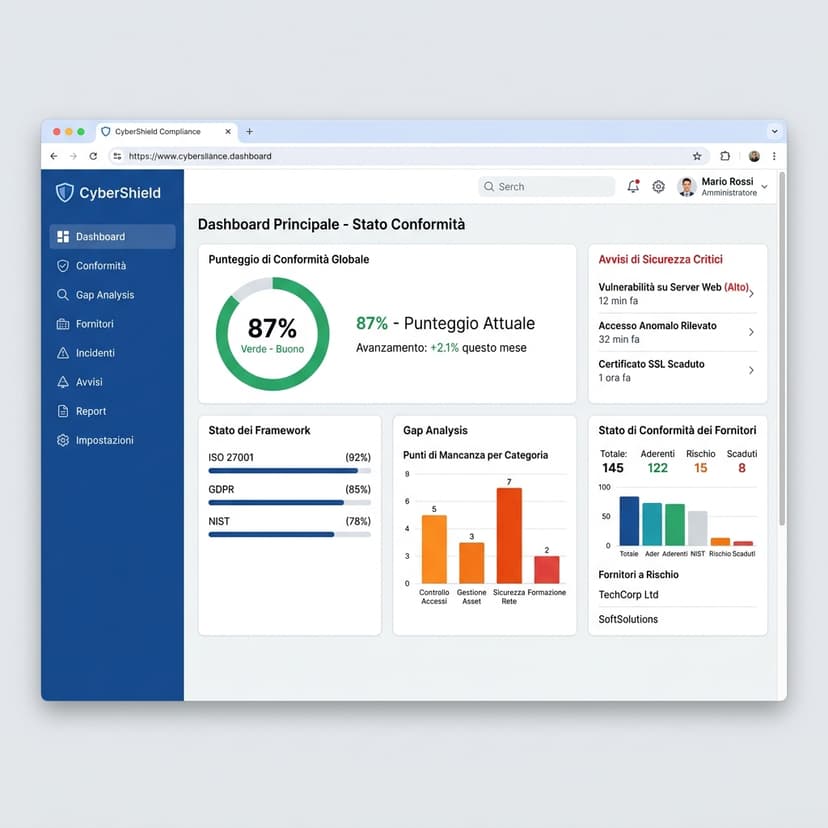Go back with the browser back arrow
The width and height of the screenshot is (828, 828).
pos(54,156)
